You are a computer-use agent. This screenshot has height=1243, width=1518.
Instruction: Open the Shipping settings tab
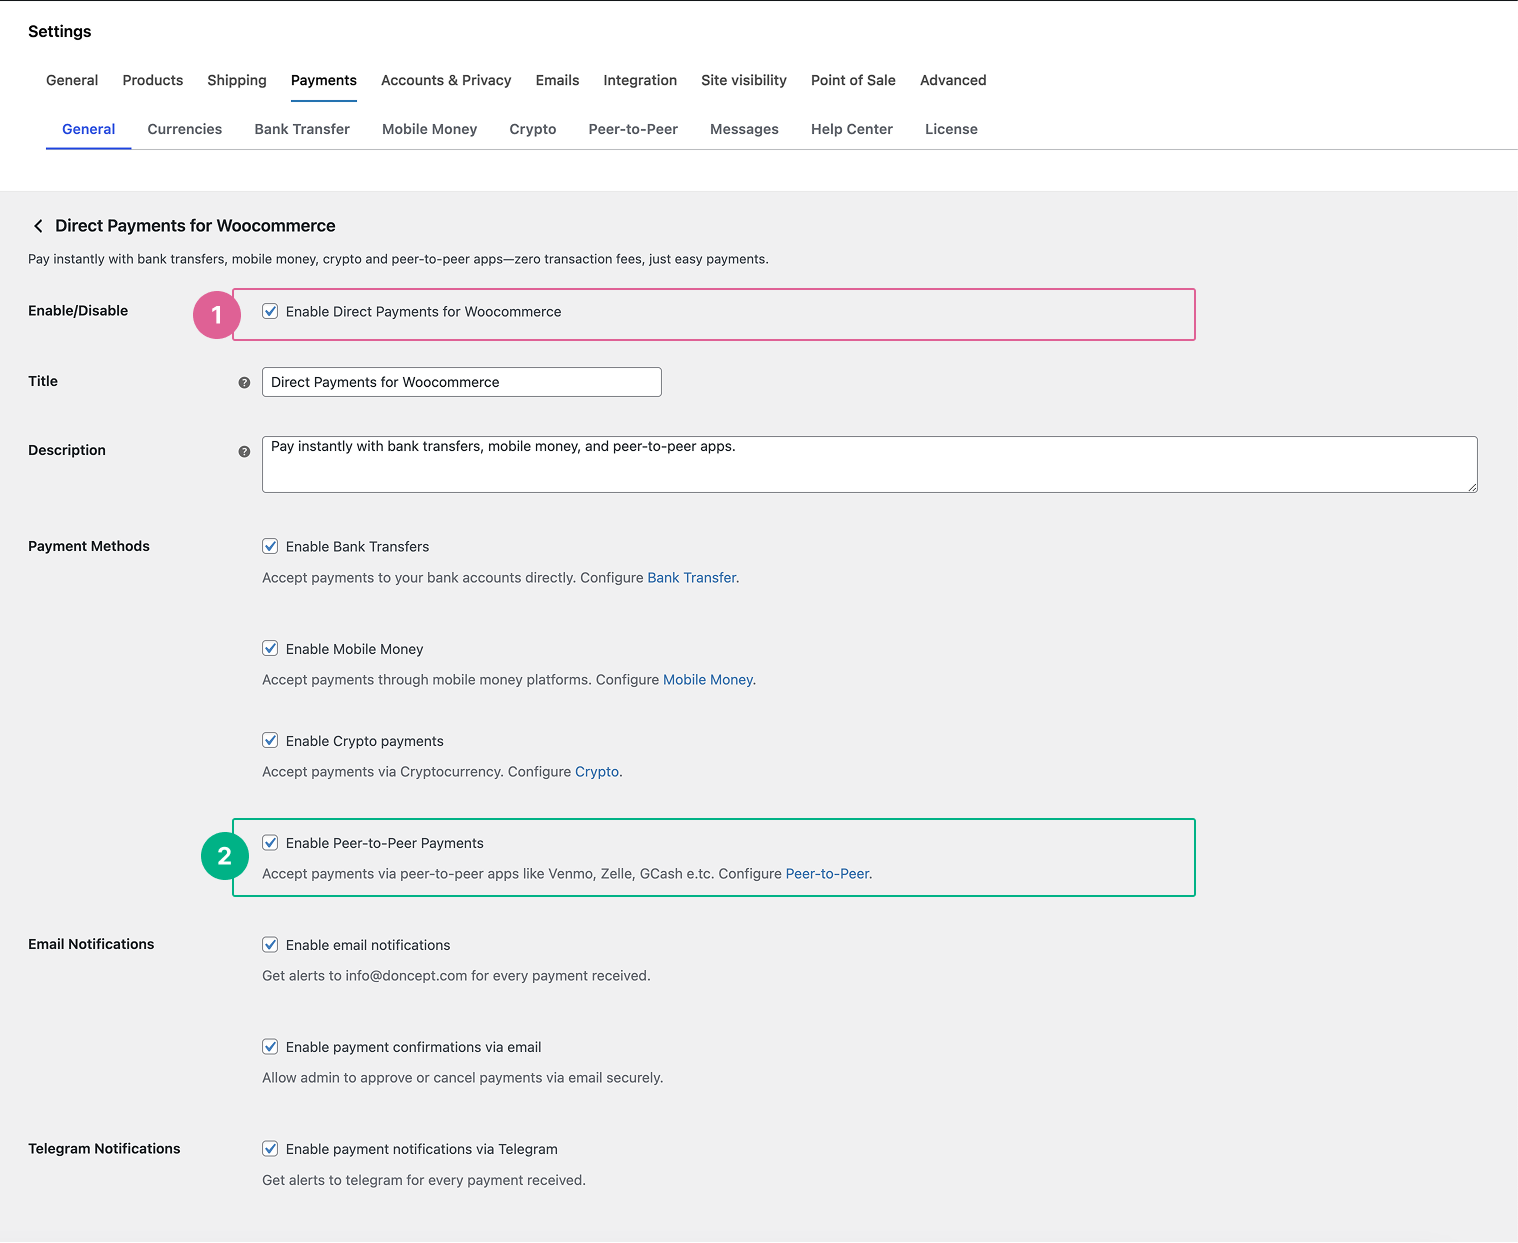click(x=237, y=80)
